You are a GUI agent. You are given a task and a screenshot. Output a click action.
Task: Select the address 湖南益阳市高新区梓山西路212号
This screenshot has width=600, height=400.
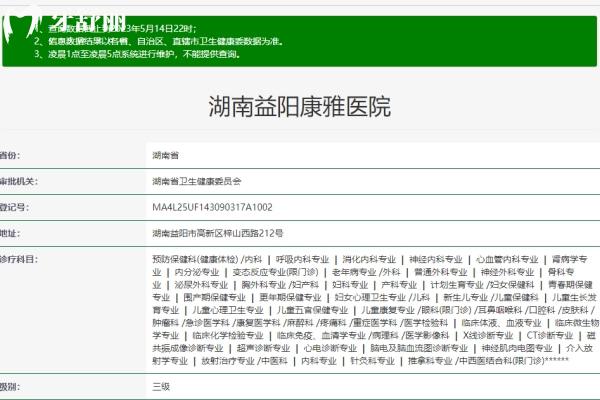[218, 233]
